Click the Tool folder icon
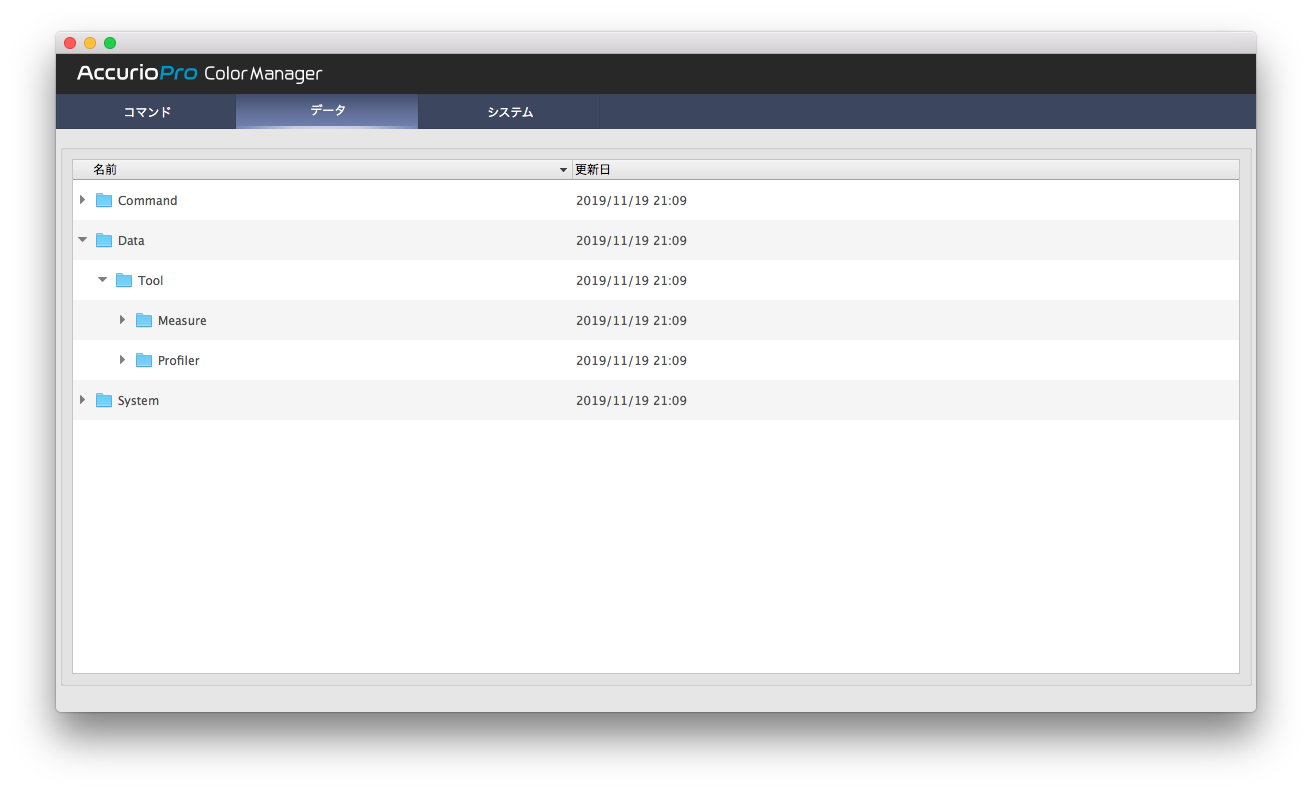This screenshot has height=792, width=1312. click(124, 280)
